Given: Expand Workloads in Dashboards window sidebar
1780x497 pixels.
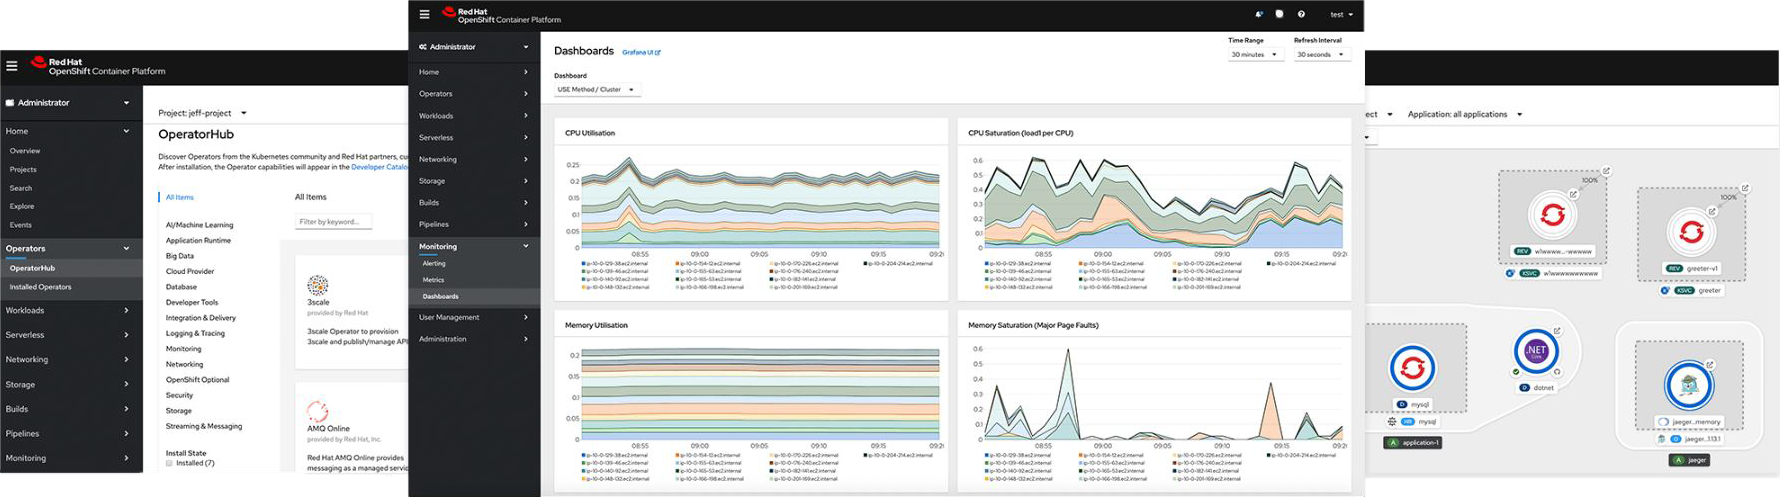Looking at the screenshot, I should pos(474,116).
